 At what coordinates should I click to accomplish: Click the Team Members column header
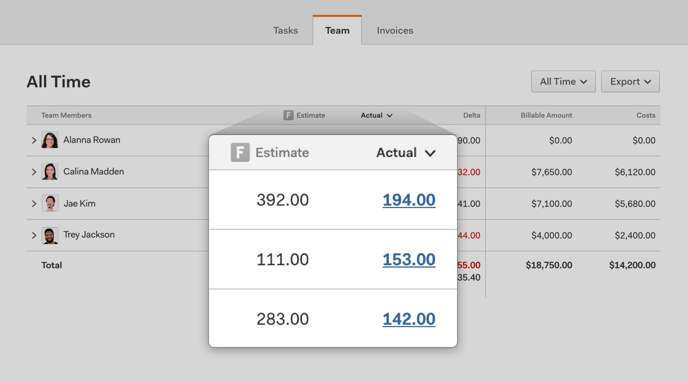[66, 115]
